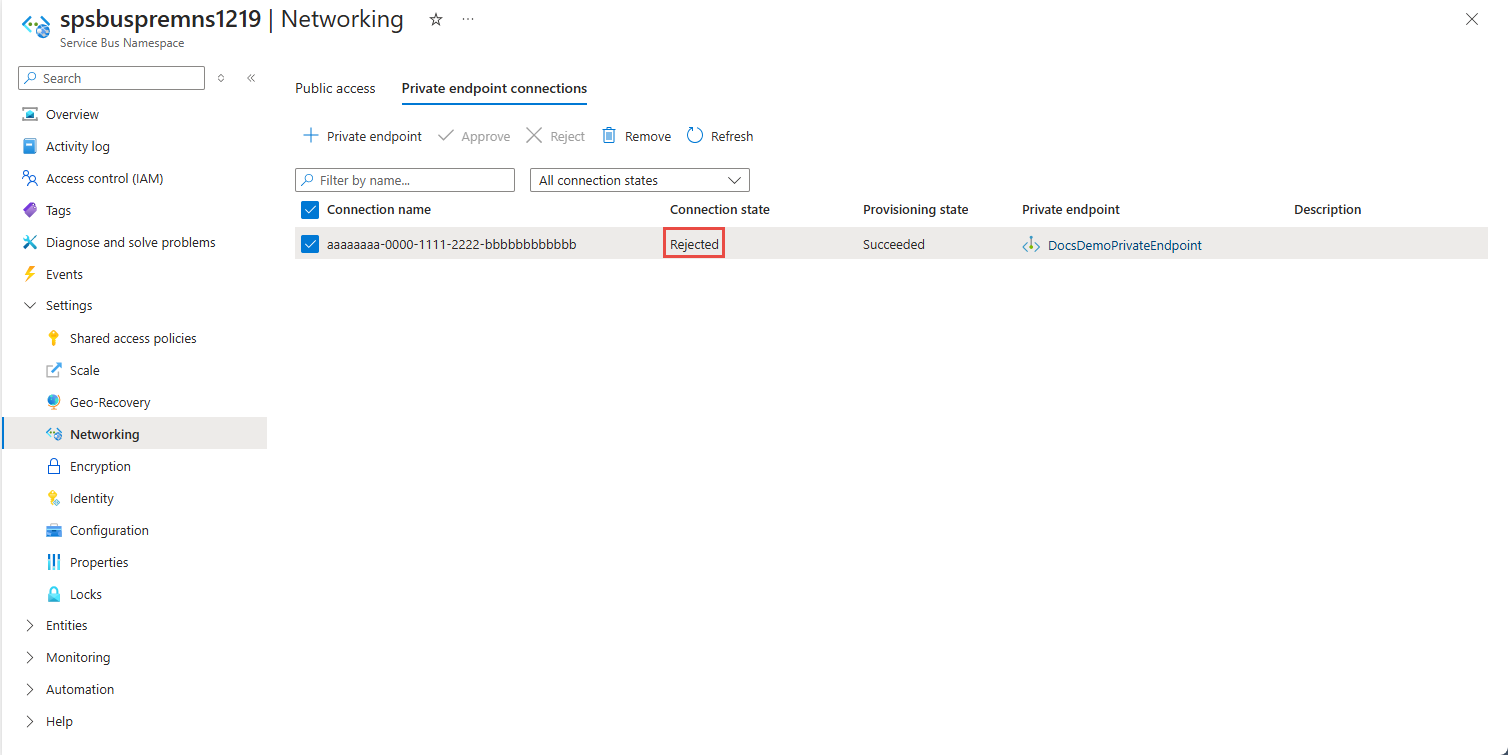Viewport: 1508px width, 755px height.
Task: Collapse the Settings section
Action: click(x=30, y=306)
